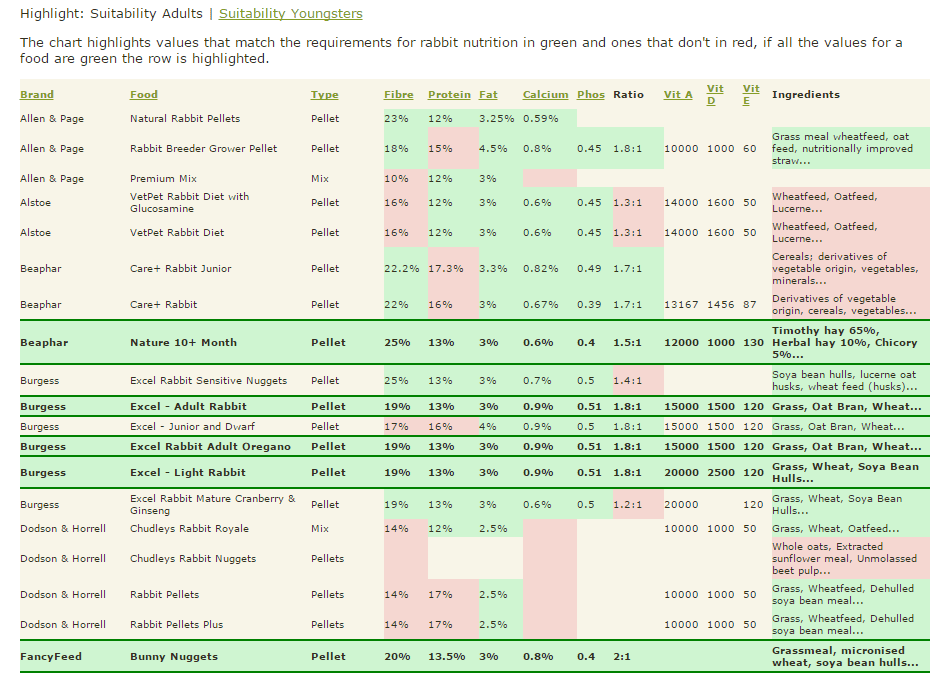Sort table by Vit A column
This screenshot has height=673, width=945.
[678, 95]
